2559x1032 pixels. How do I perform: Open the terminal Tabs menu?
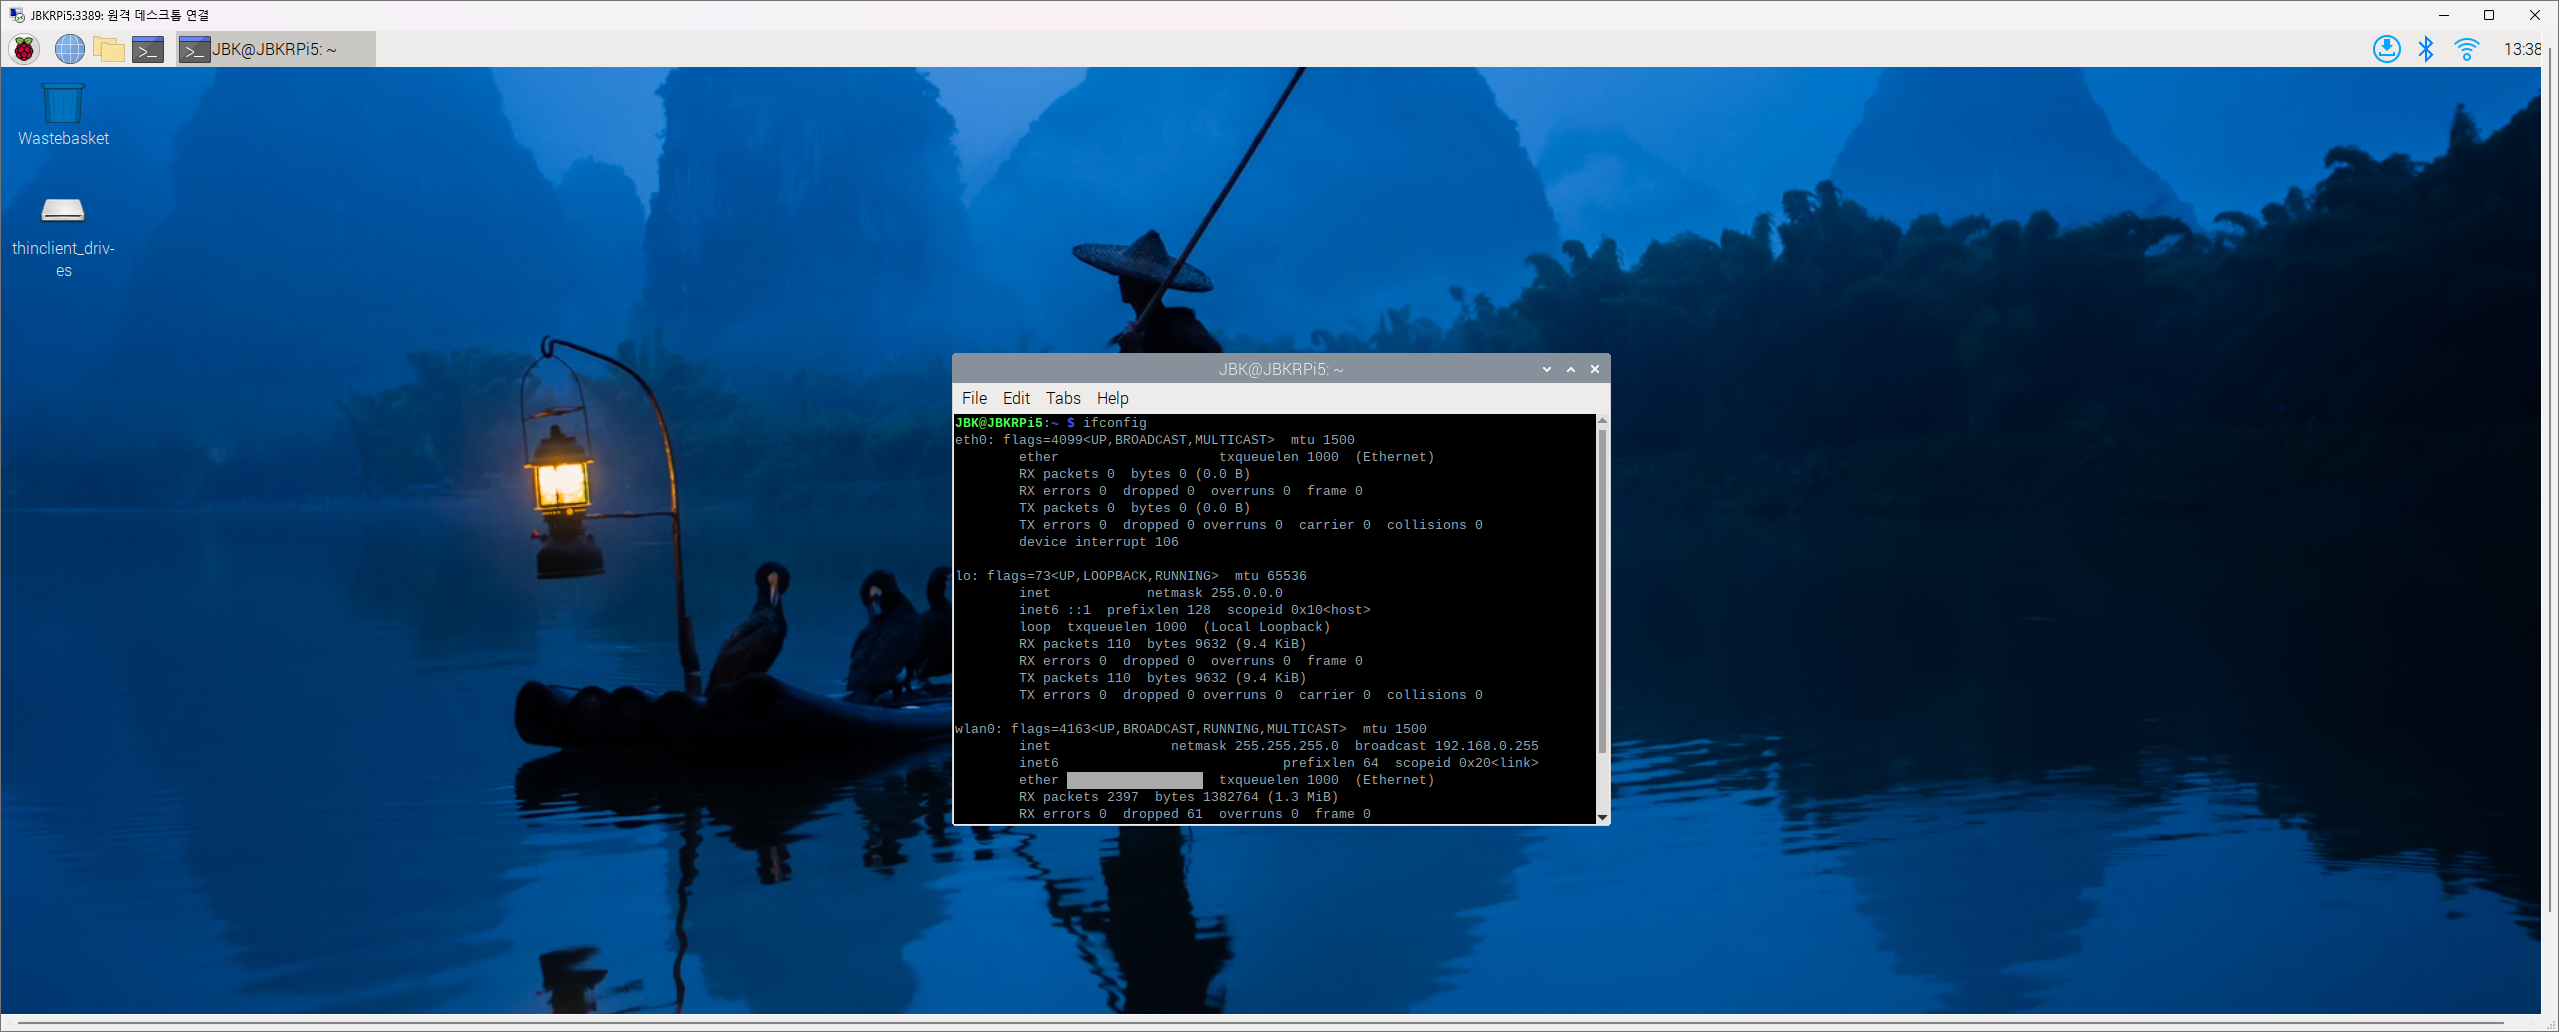coord(1062,398)
